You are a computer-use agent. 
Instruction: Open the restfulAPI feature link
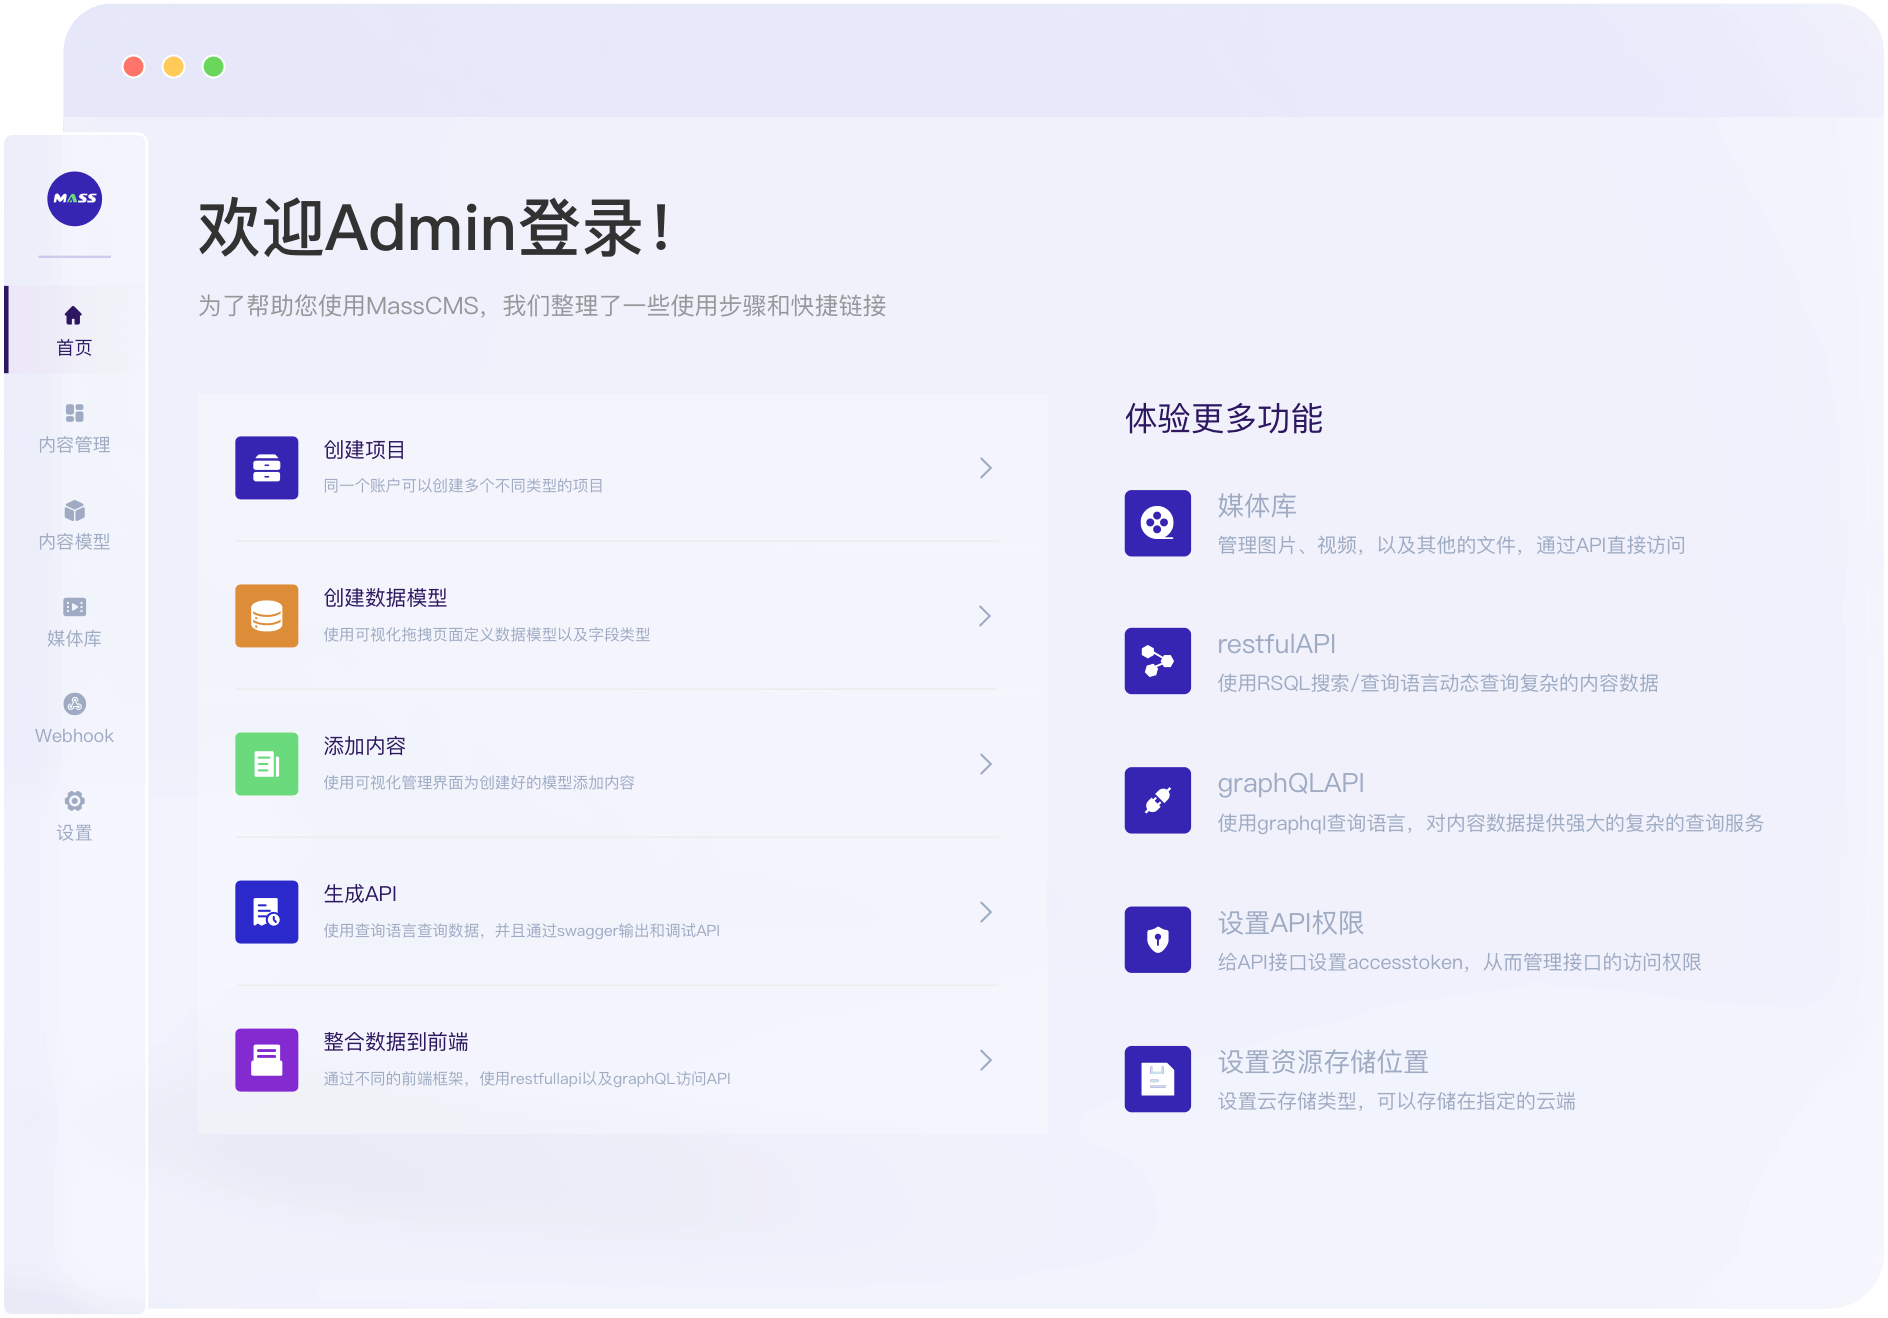tap(1275, 644)
